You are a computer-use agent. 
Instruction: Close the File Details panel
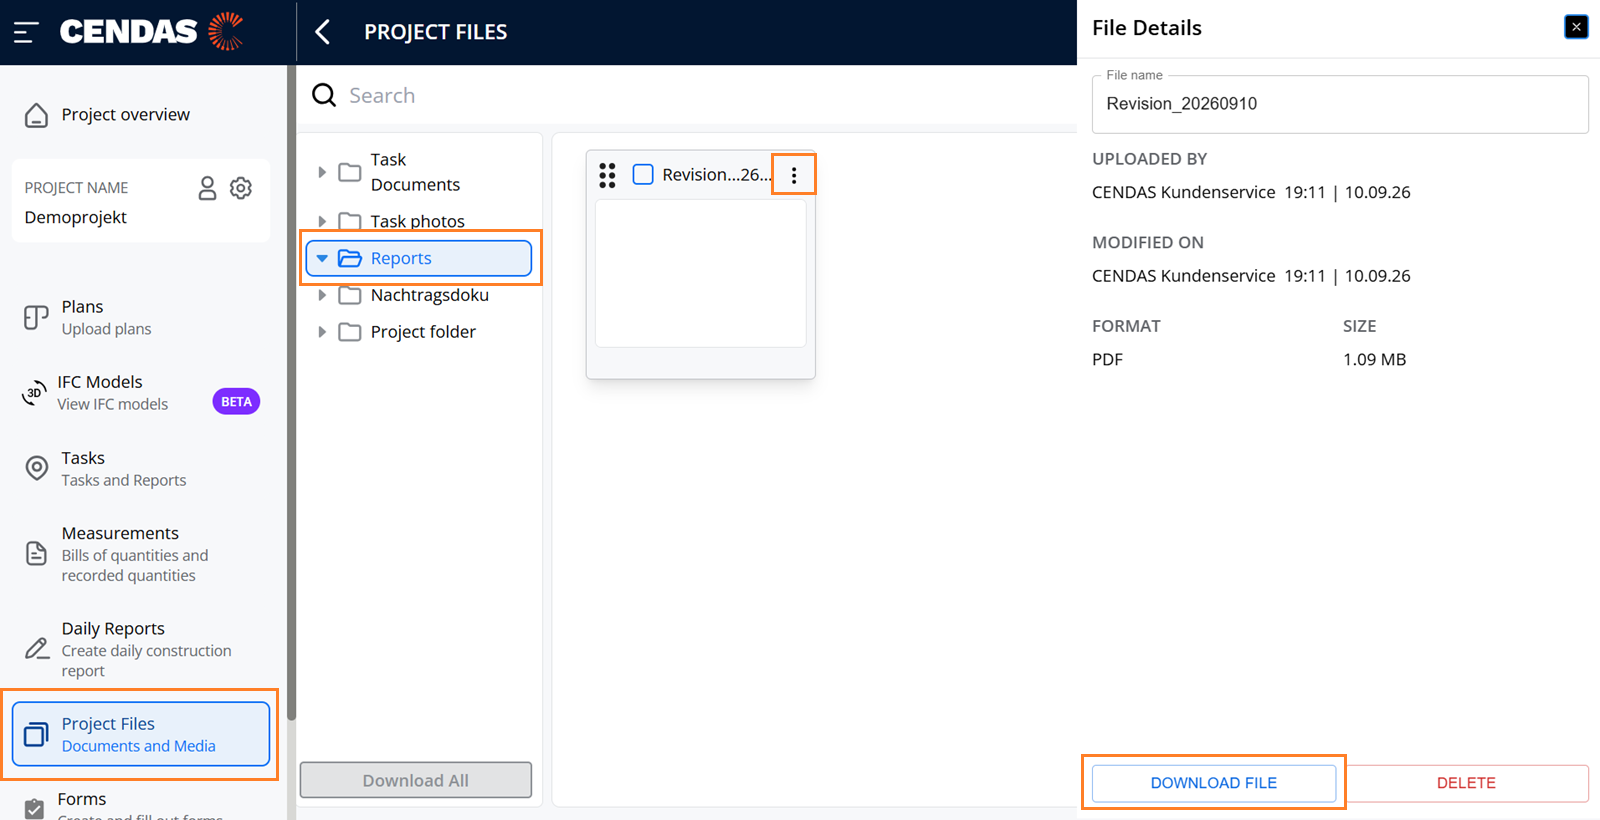1576,27
